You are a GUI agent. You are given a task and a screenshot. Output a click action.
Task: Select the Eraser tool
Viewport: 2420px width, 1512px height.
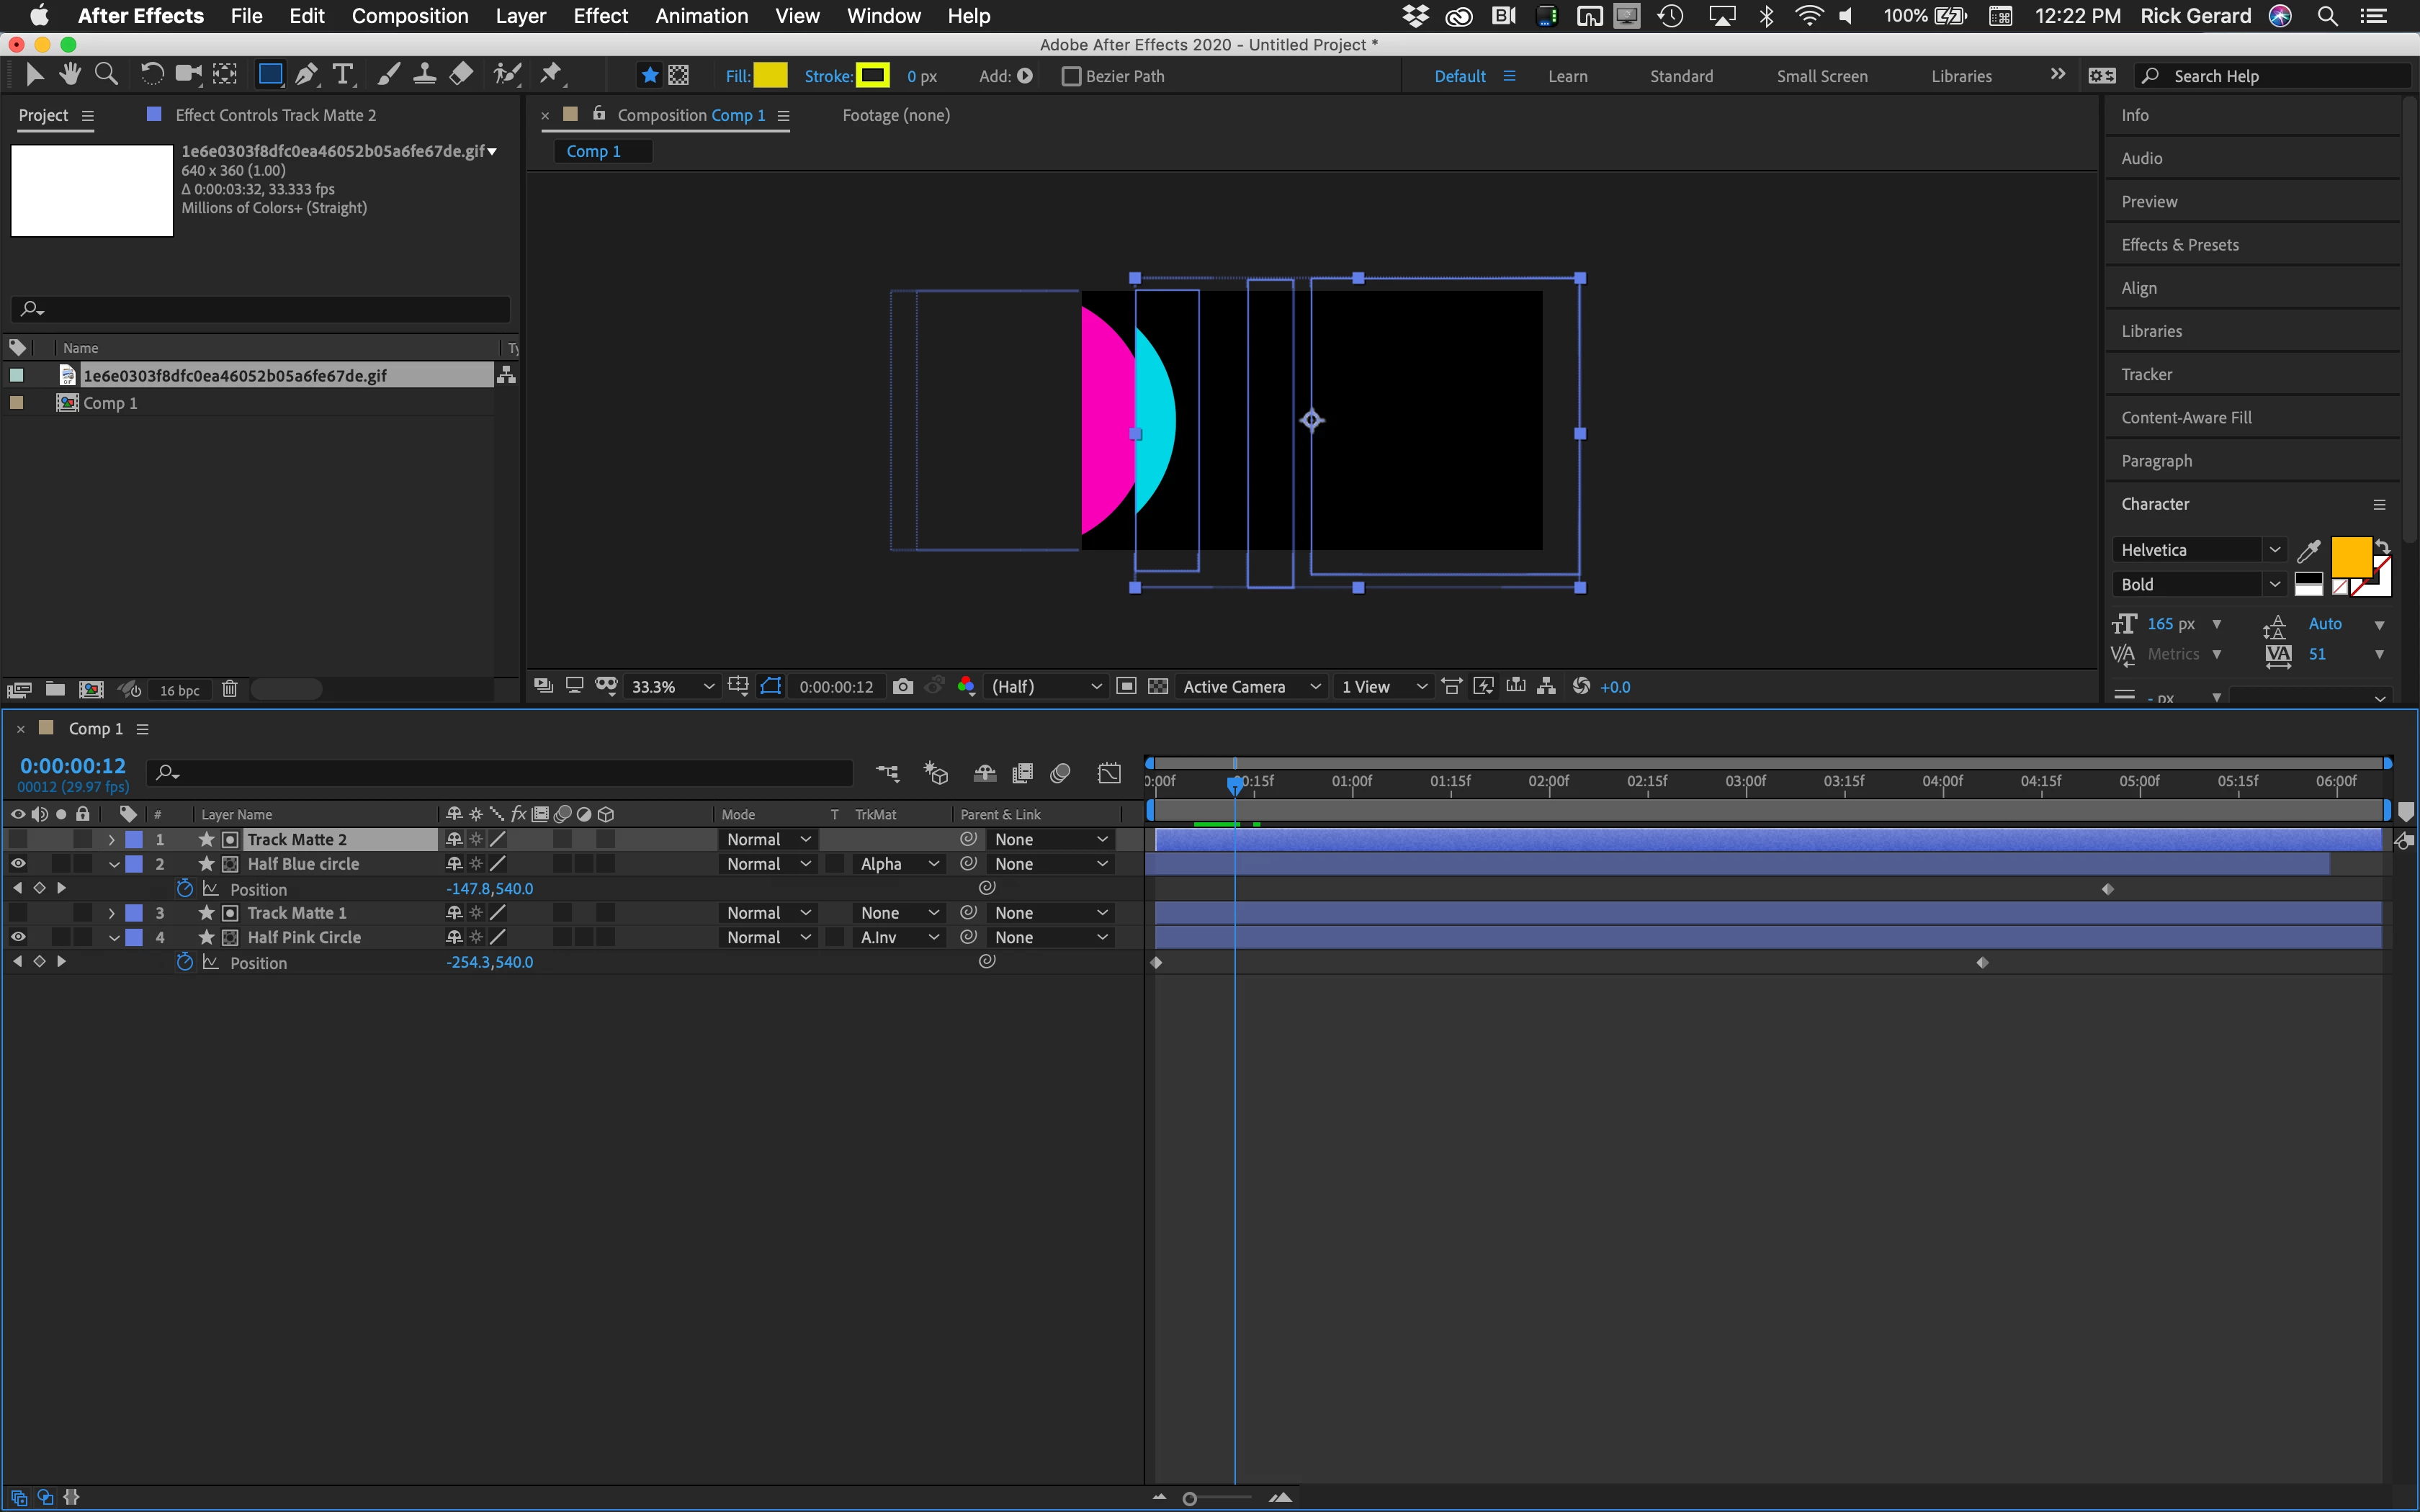[461, 75]
